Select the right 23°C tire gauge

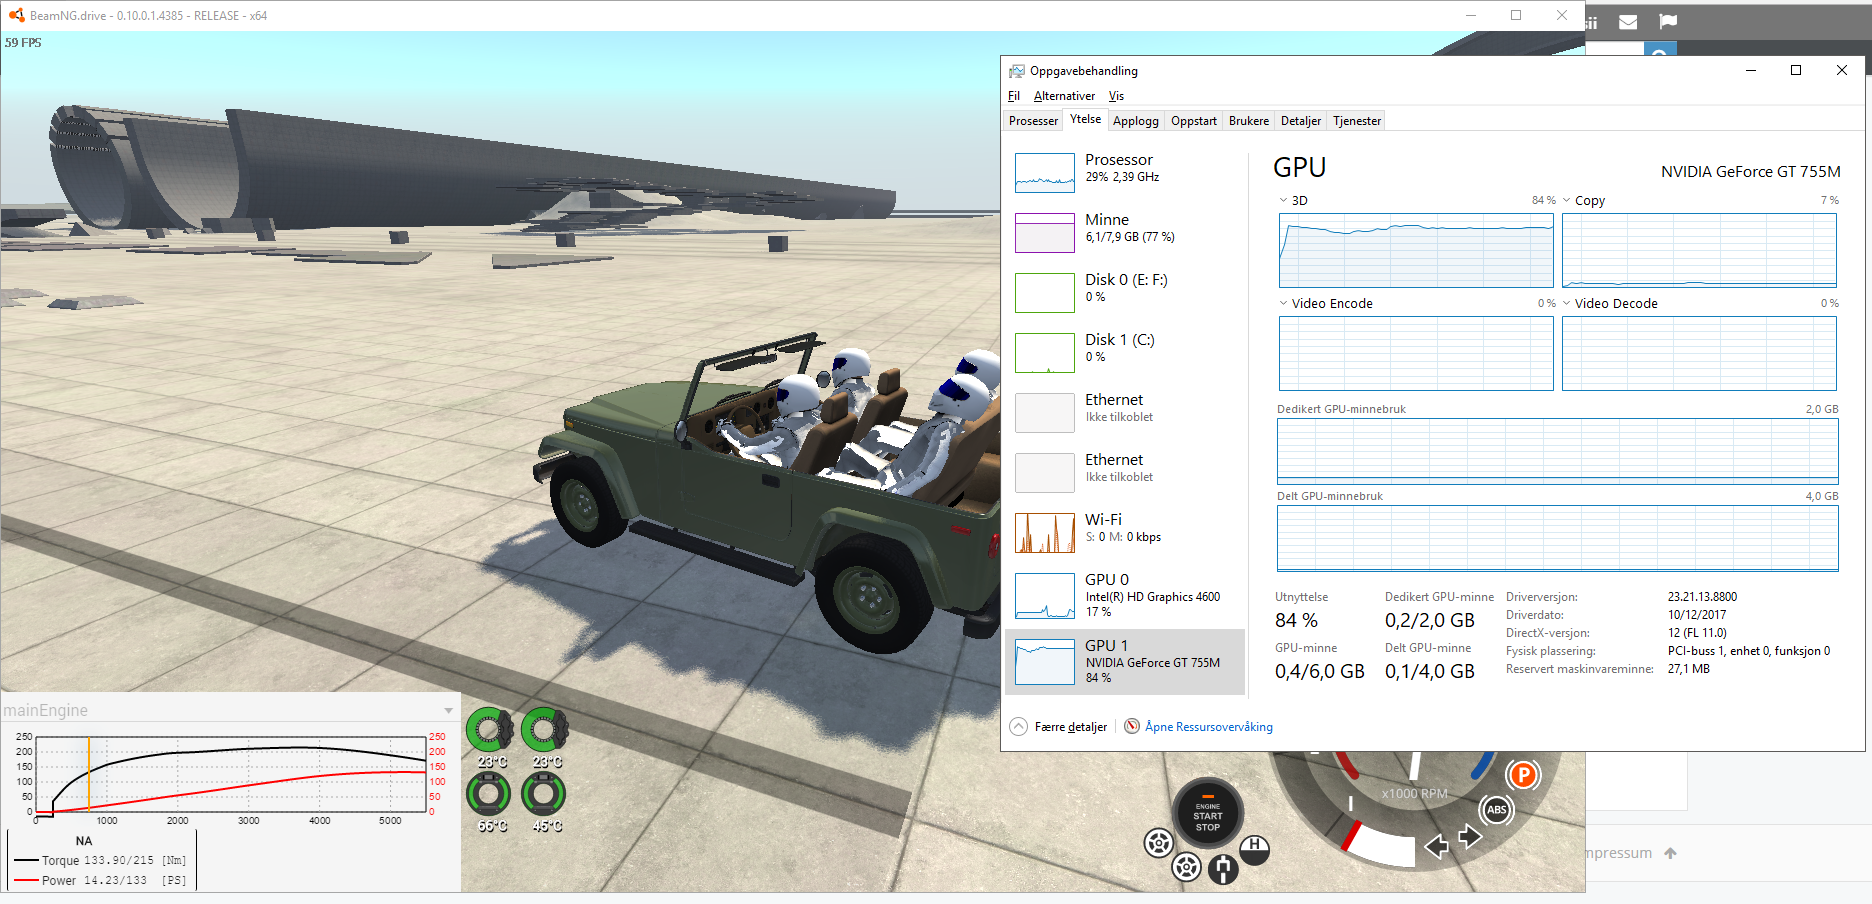545,730
